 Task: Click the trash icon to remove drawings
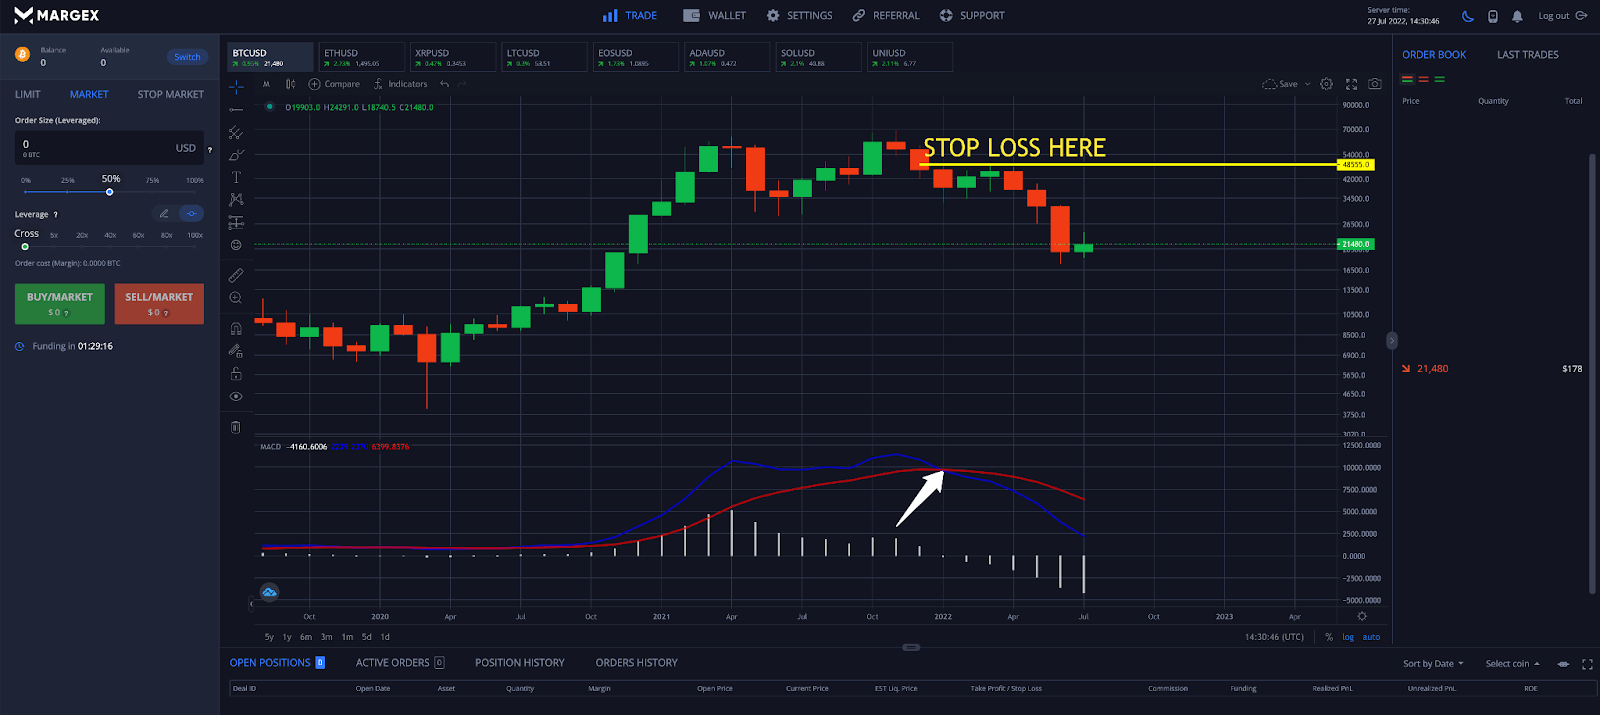[236, 427]
